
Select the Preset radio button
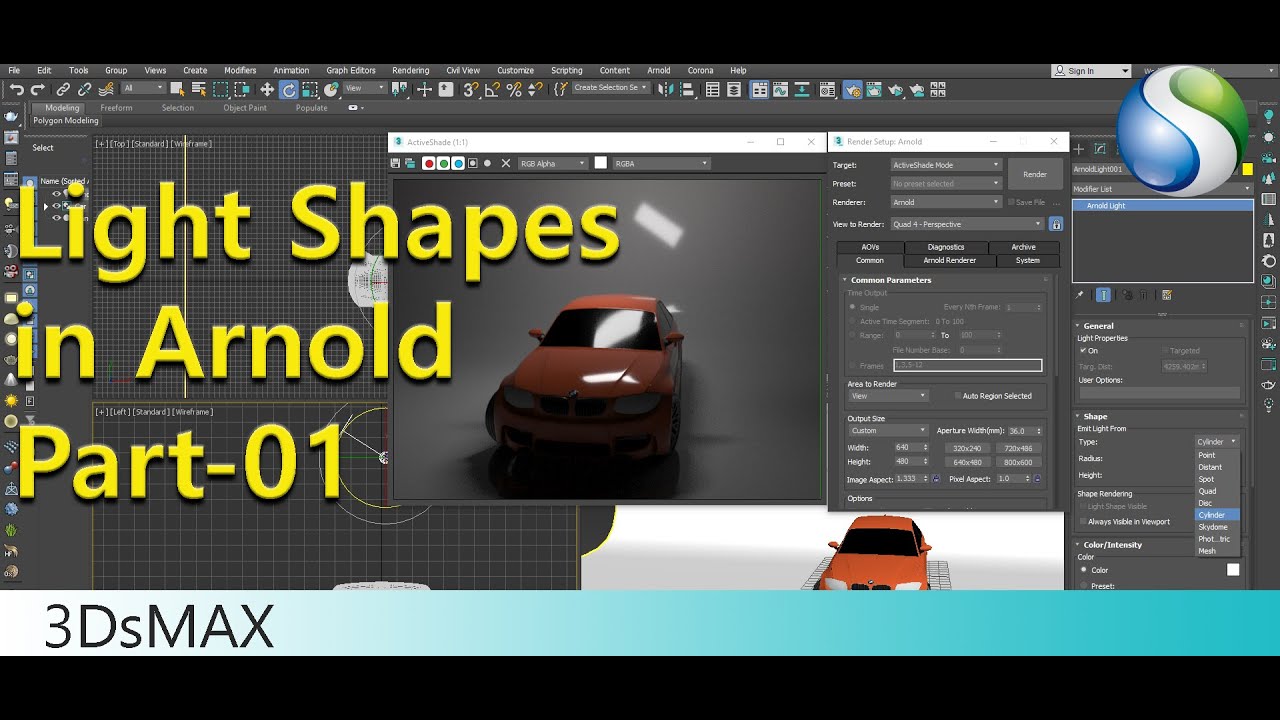(x=1083, y=586)
